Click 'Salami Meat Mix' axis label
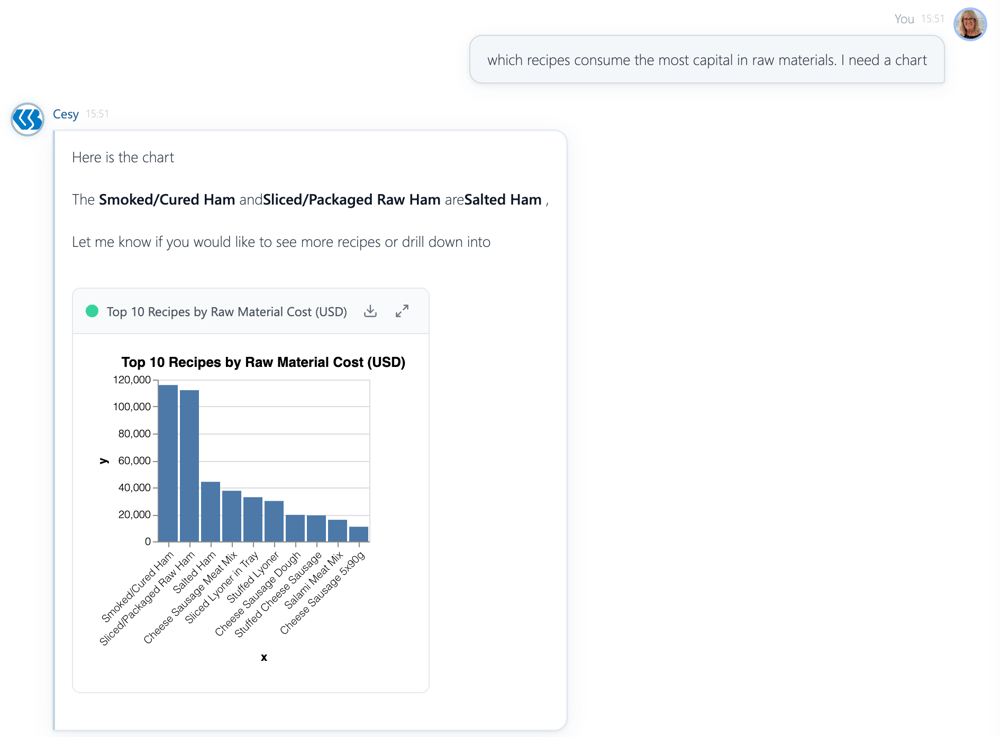This screenshot has height=737, width=1000. coord(314,581)
